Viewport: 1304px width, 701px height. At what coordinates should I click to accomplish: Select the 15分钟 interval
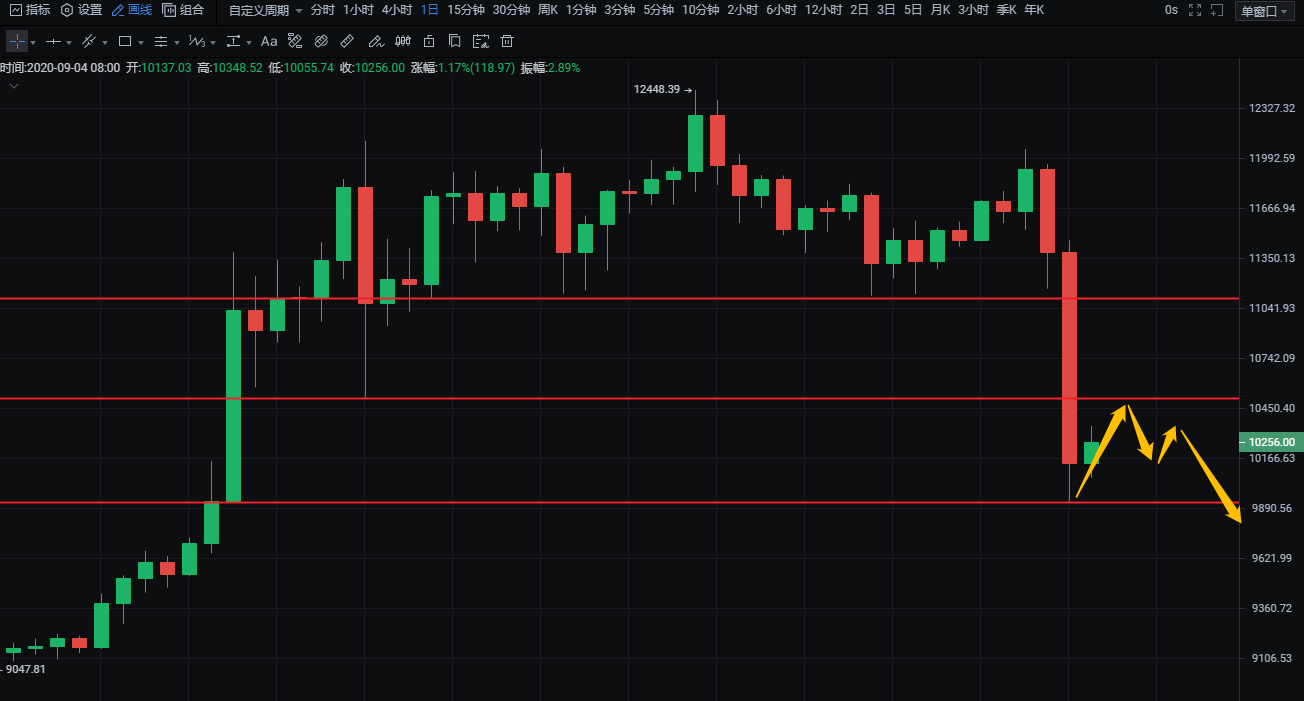click(465, 10)
